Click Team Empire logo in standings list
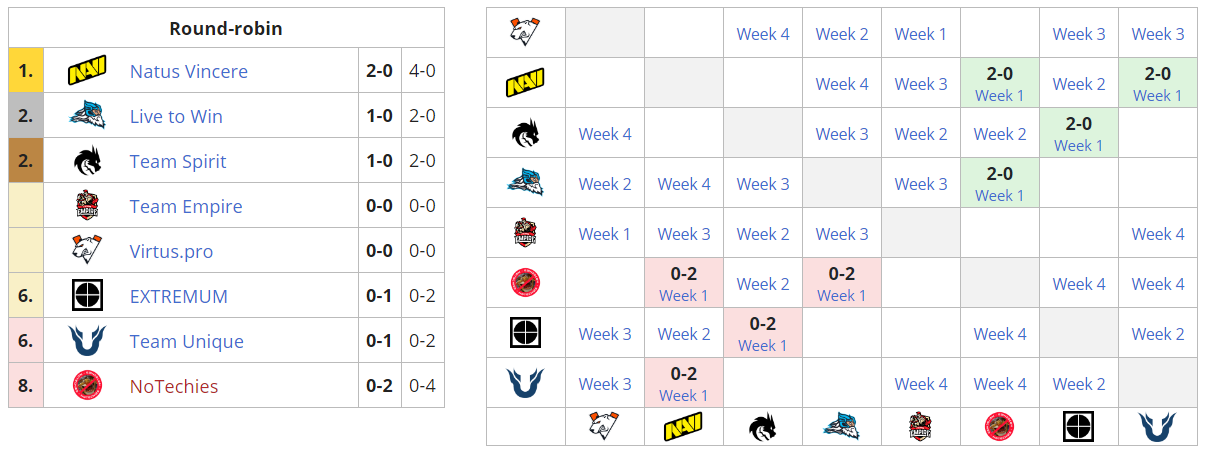 point(87,207)
